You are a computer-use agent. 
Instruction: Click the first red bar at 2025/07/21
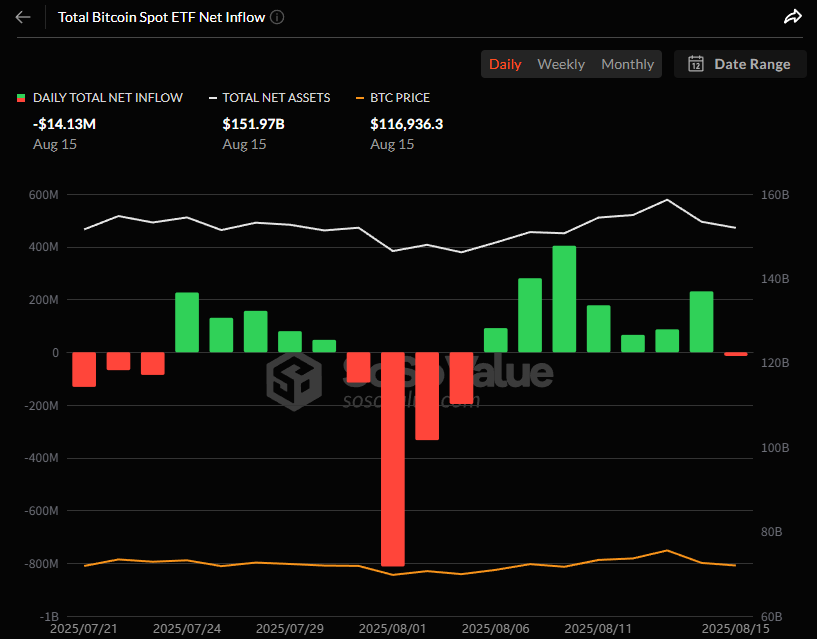pos(84,369)
